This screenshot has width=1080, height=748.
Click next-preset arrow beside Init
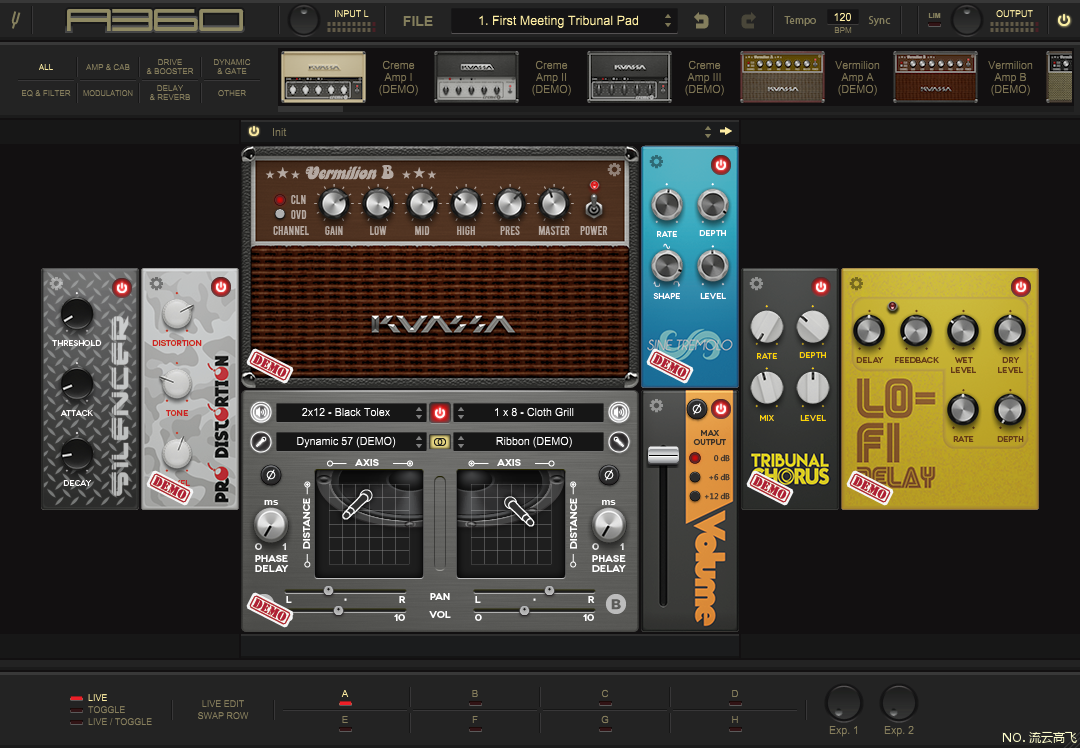pyautogui.click(x=726, y=131)
